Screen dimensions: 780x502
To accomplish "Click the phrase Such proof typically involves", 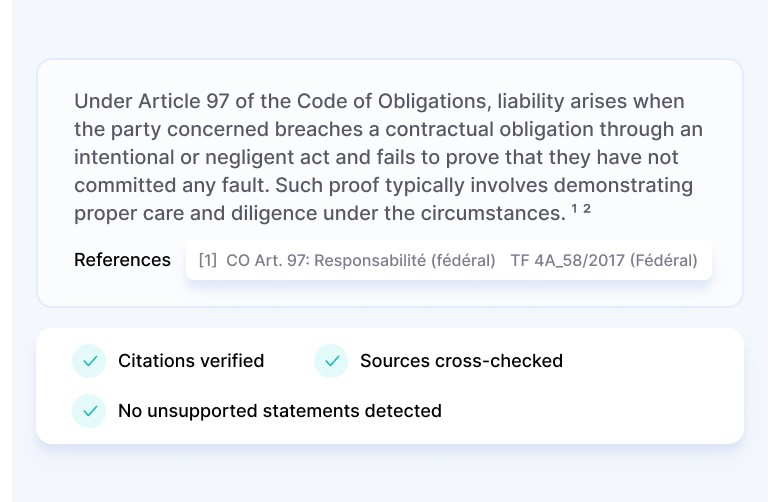I will (x=411, y=185).
